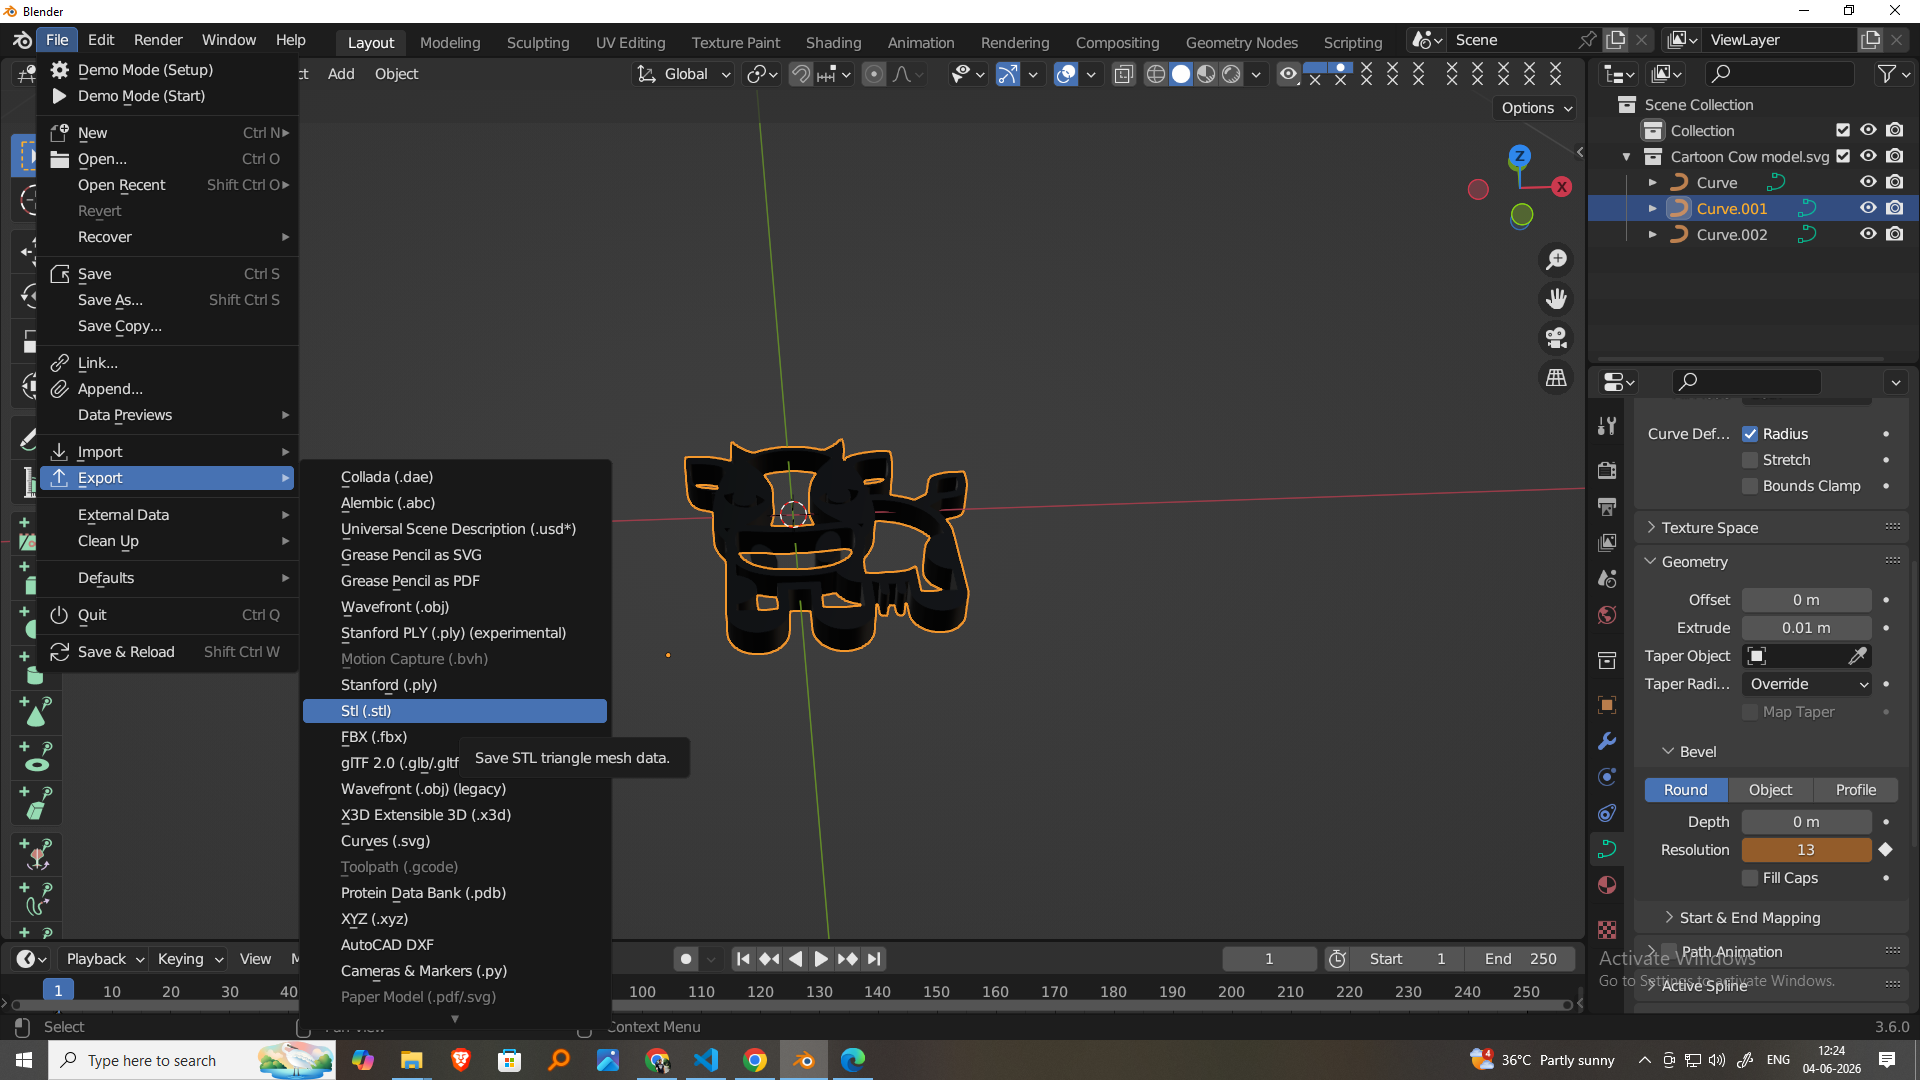Collapse the Cartoon Cow model.svg collection
1920x1080 pixels.
click(1626, 157)
